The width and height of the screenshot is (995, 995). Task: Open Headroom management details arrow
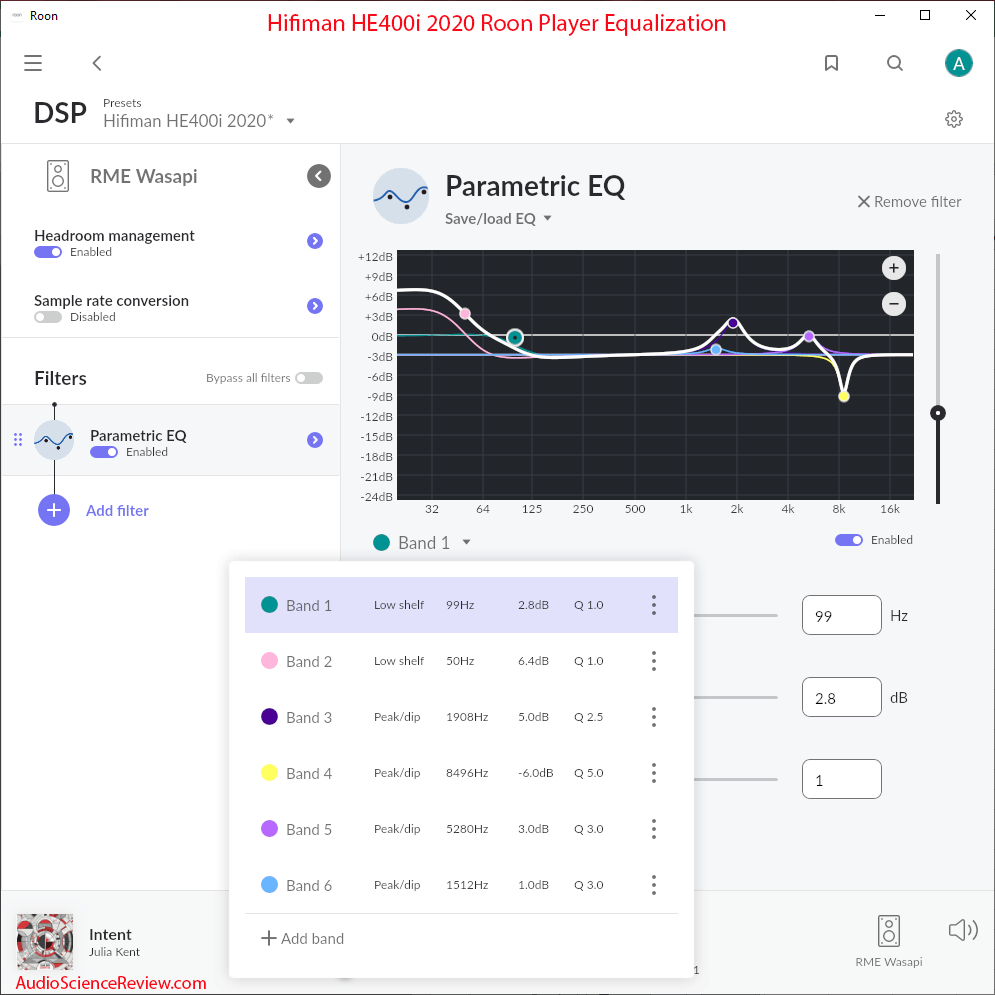(x=315, y=241)
